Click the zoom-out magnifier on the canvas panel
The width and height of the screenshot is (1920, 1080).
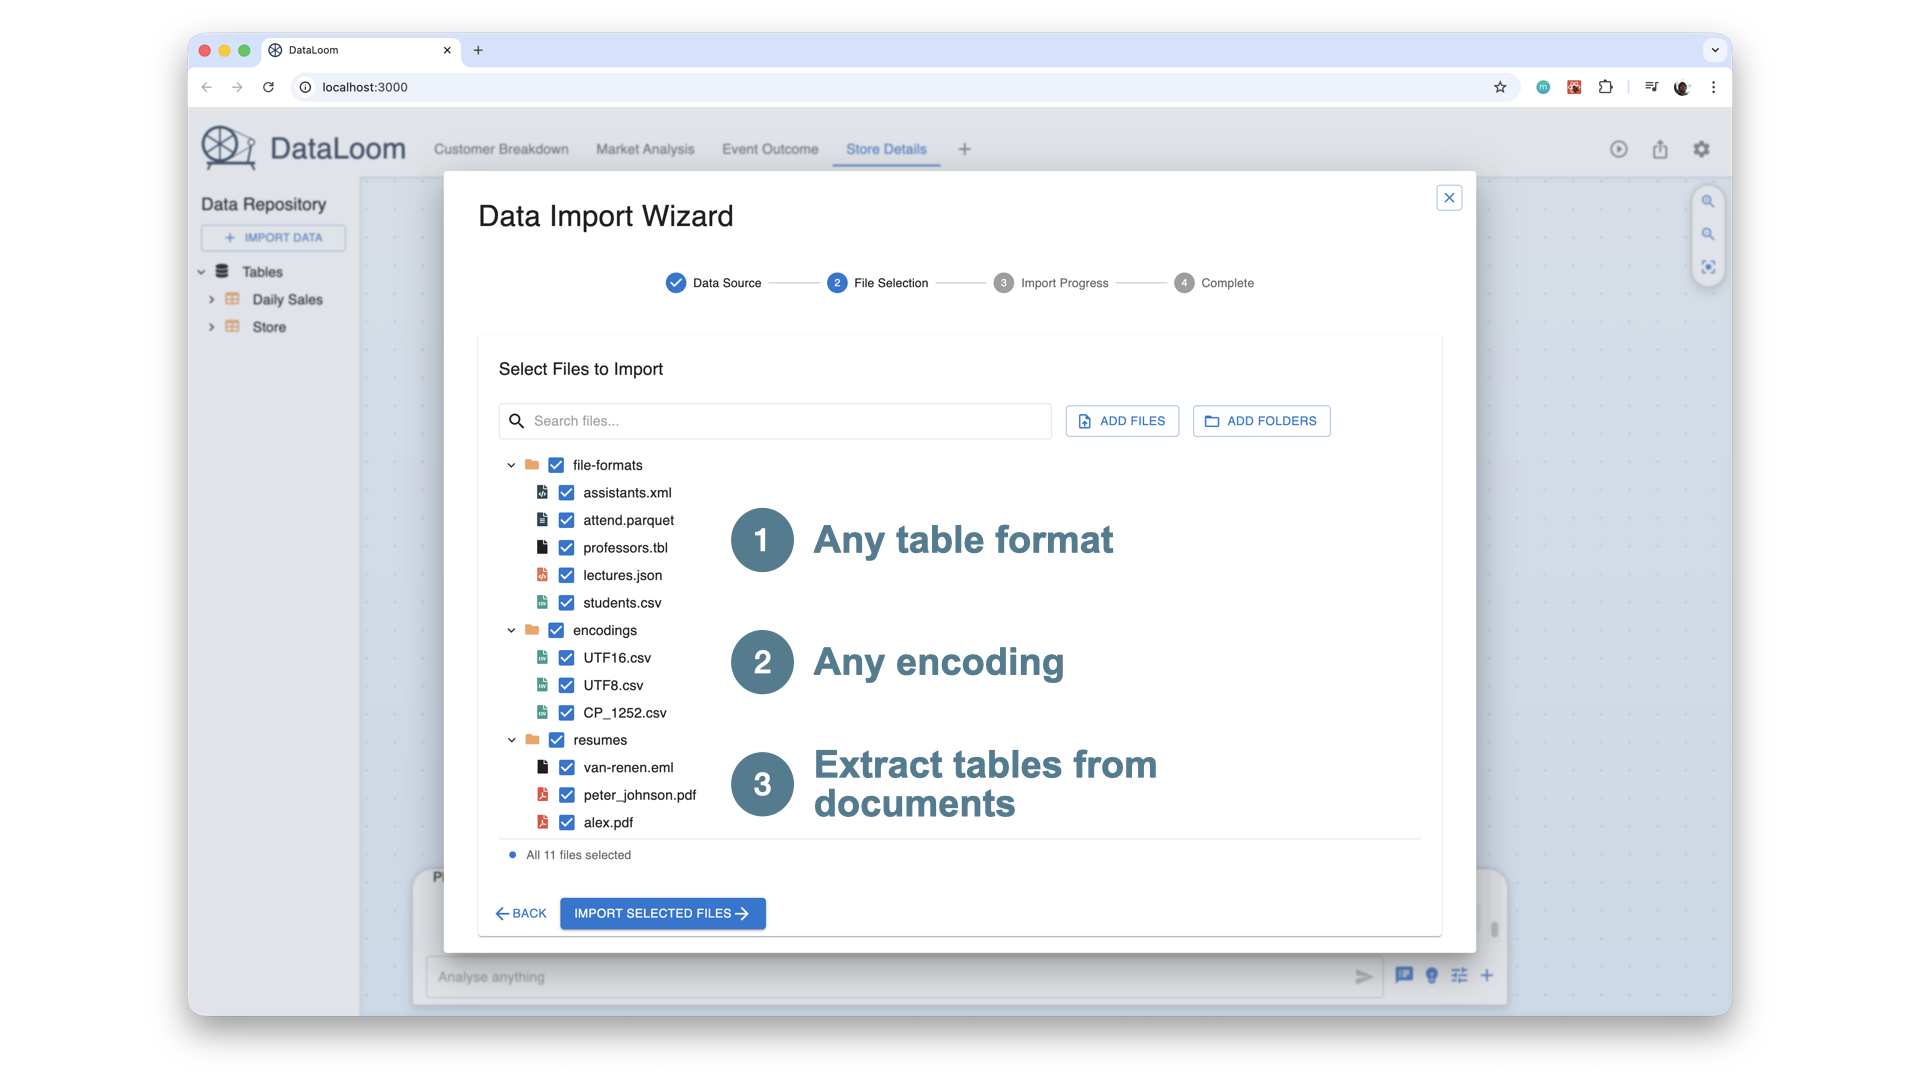click(x=1708, y=233)
